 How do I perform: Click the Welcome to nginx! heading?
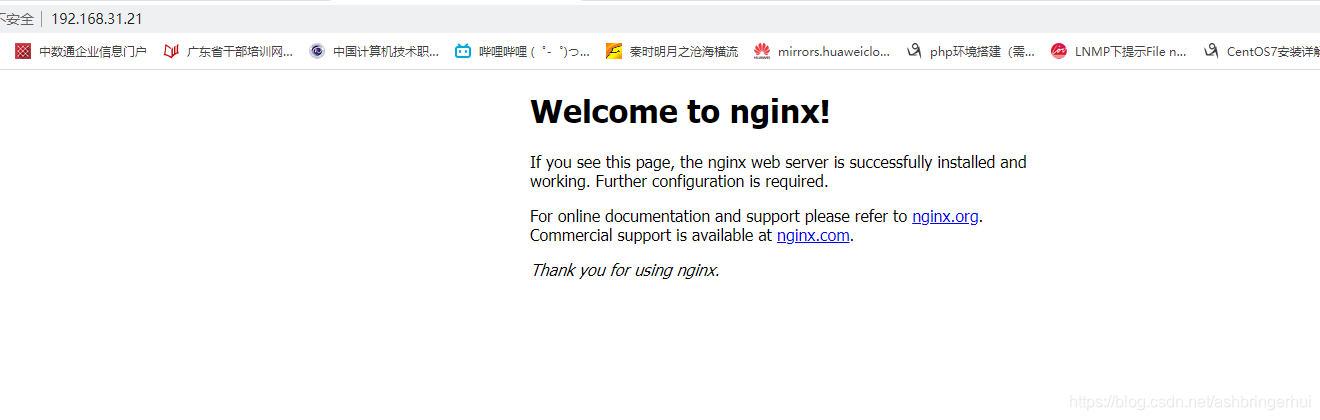point(680,112)
